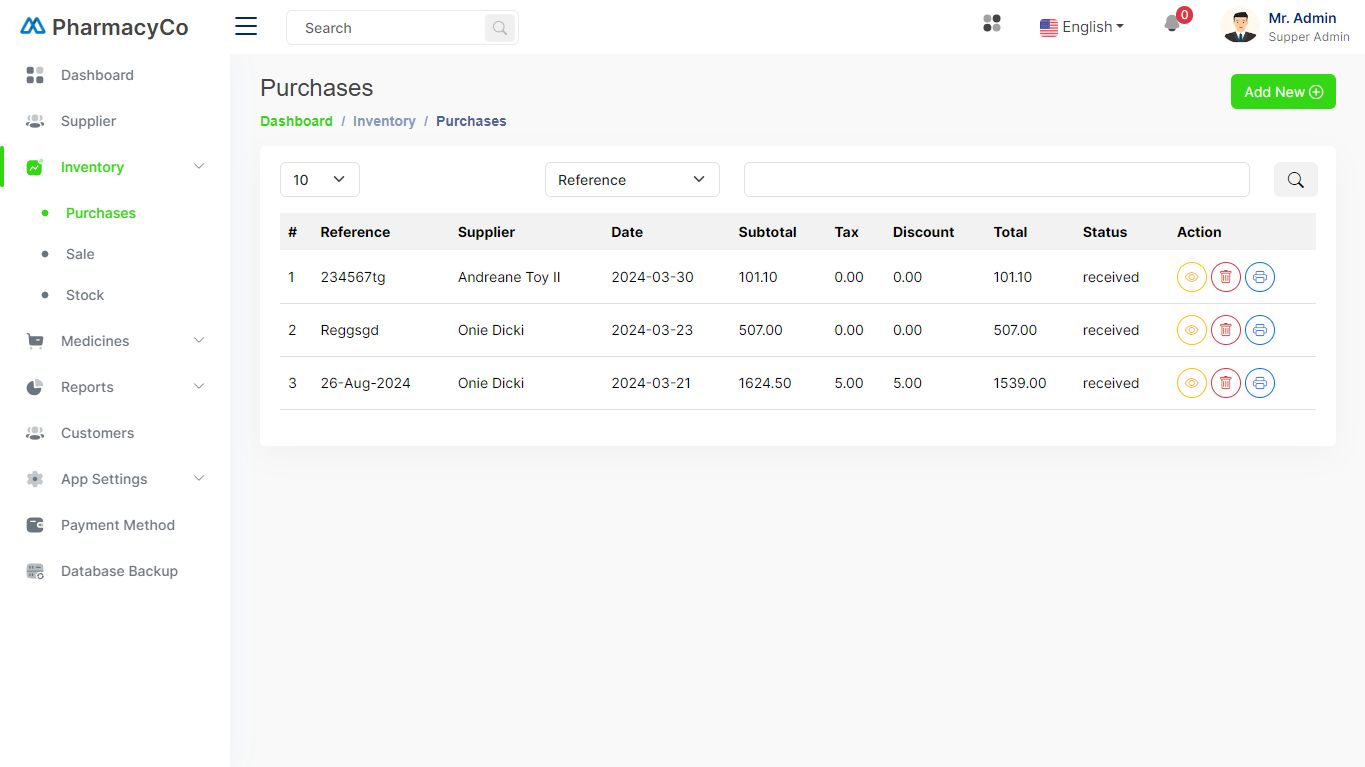Print purchase Reggsgd
This screenshot has height=767, width=1365.
(1260, 330)
